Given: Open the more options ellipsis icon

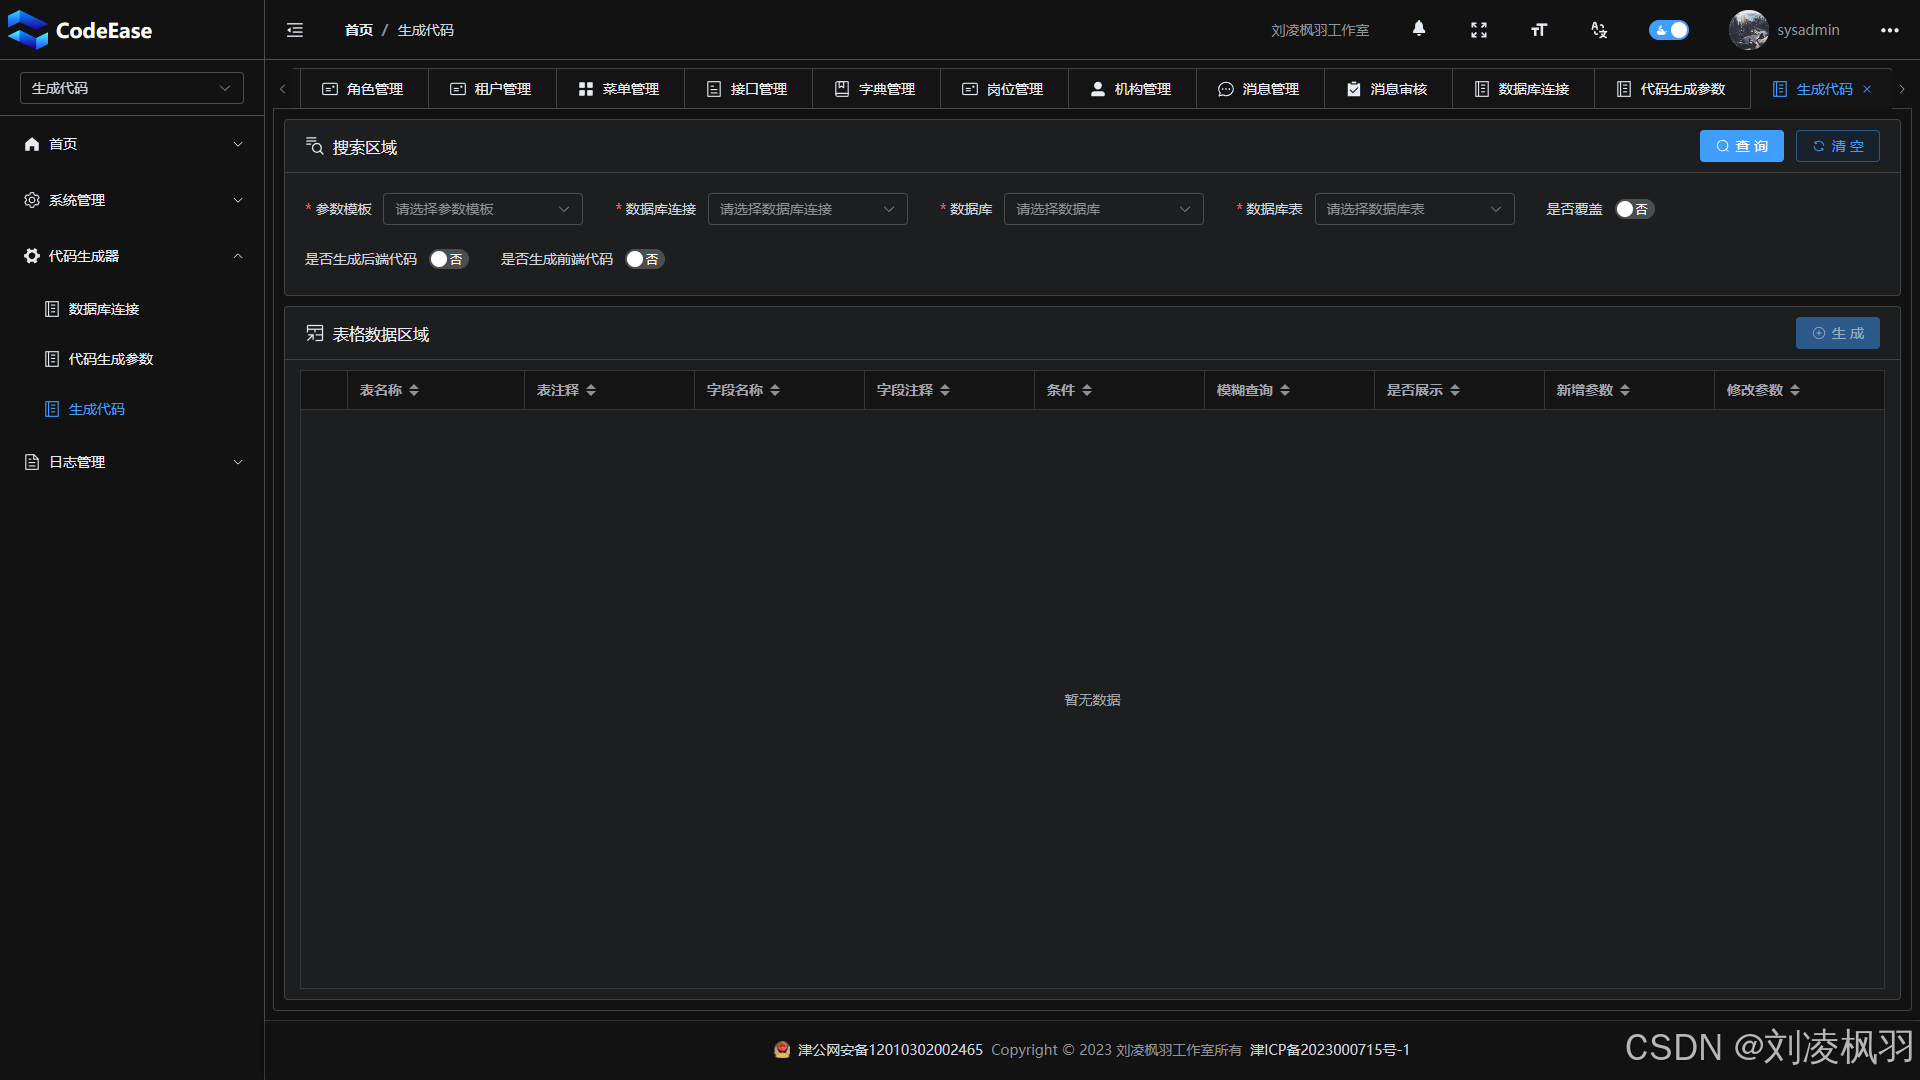Looking at the screenshot, I should 1890,30.
